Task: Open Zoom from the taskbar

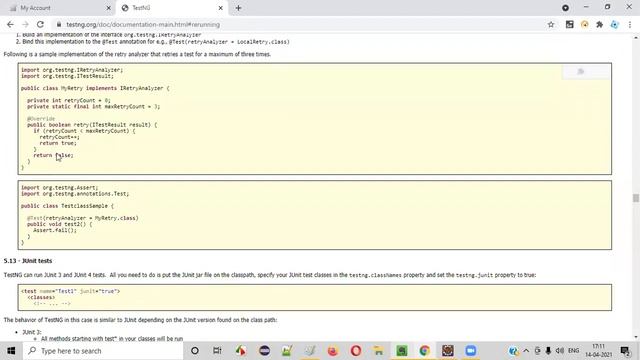Action: (471, 351)
